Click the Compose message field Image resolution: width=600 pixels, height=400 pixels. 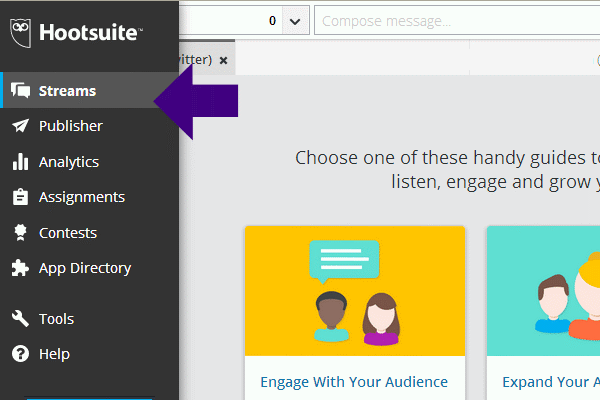(x=455, y=21)
